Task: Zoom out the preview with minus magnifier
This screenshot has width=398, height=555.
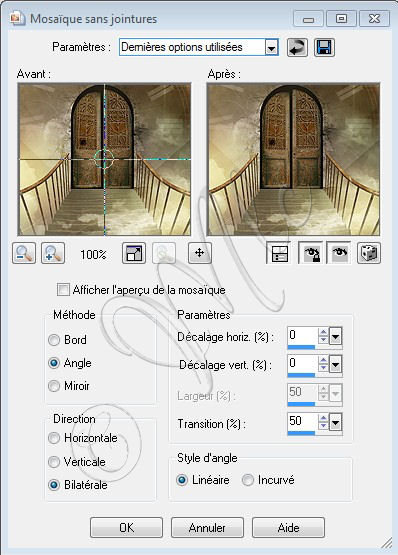Action: [x=24, y=253]
